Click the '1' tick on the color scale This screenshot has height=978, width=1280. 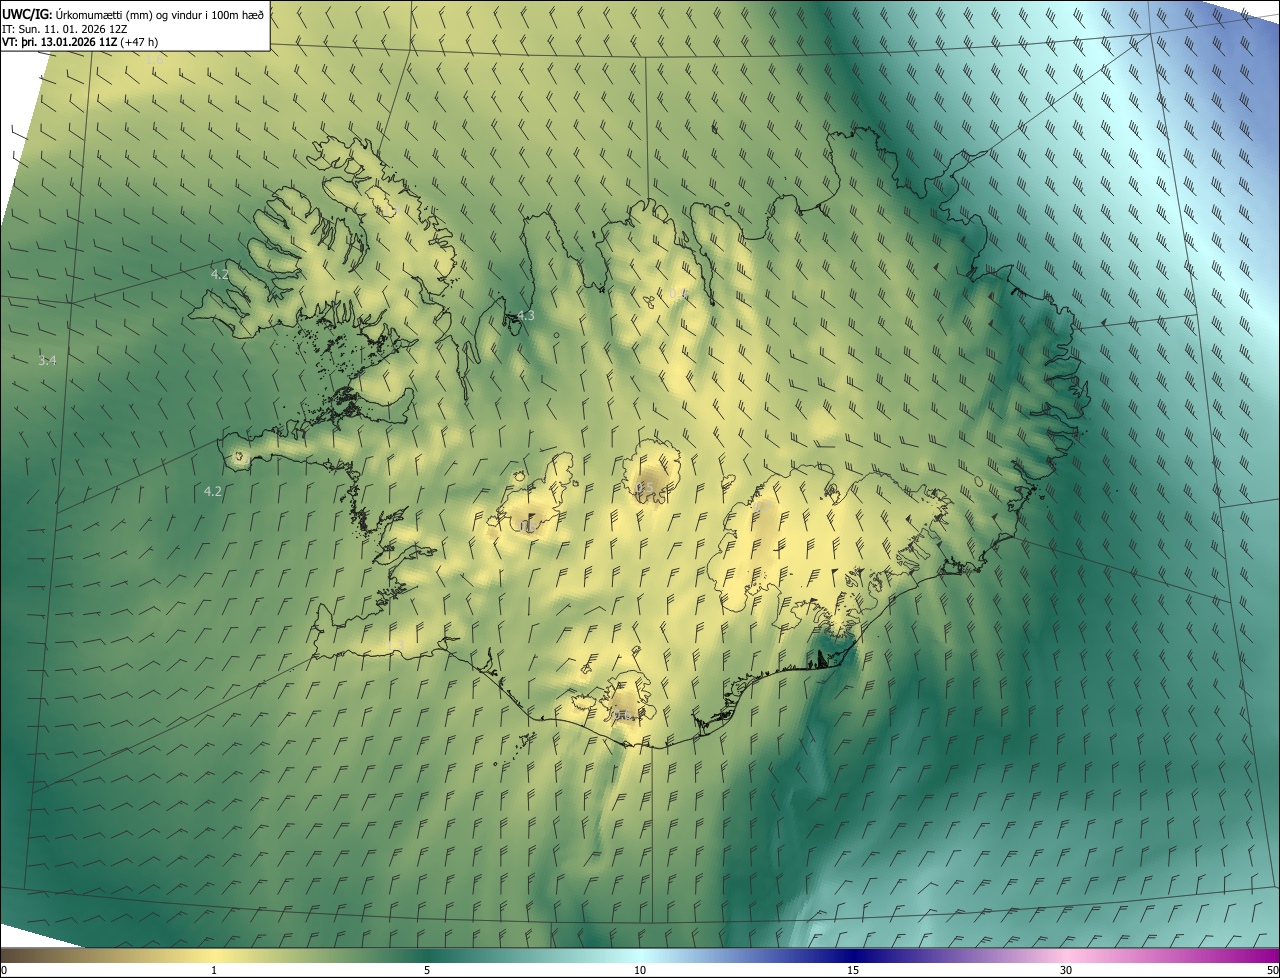tap(214, 971)
